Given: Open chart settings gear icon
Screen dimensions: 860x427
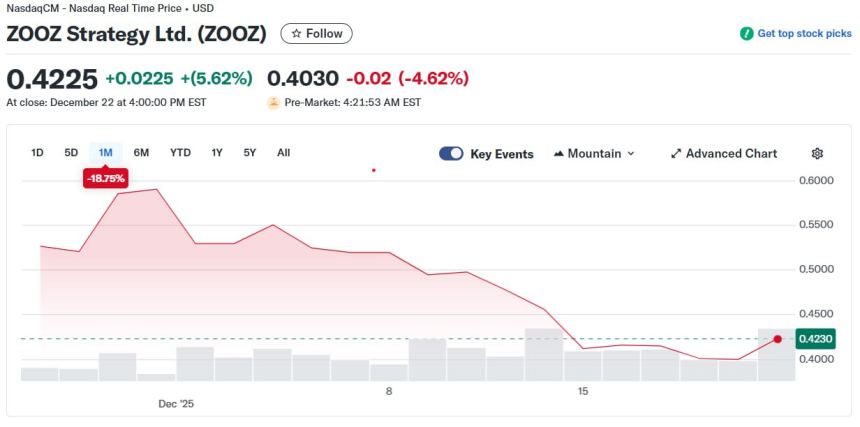Looking at the screenshot, I should coord(817,154).
